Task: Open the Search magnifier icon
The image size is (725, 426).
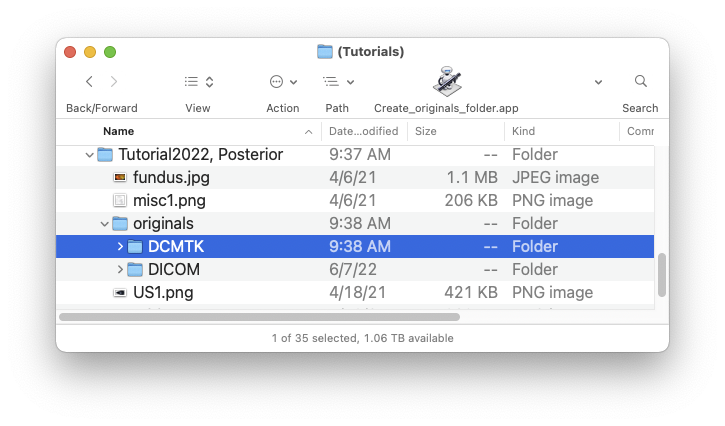Action: pos(640,81)
